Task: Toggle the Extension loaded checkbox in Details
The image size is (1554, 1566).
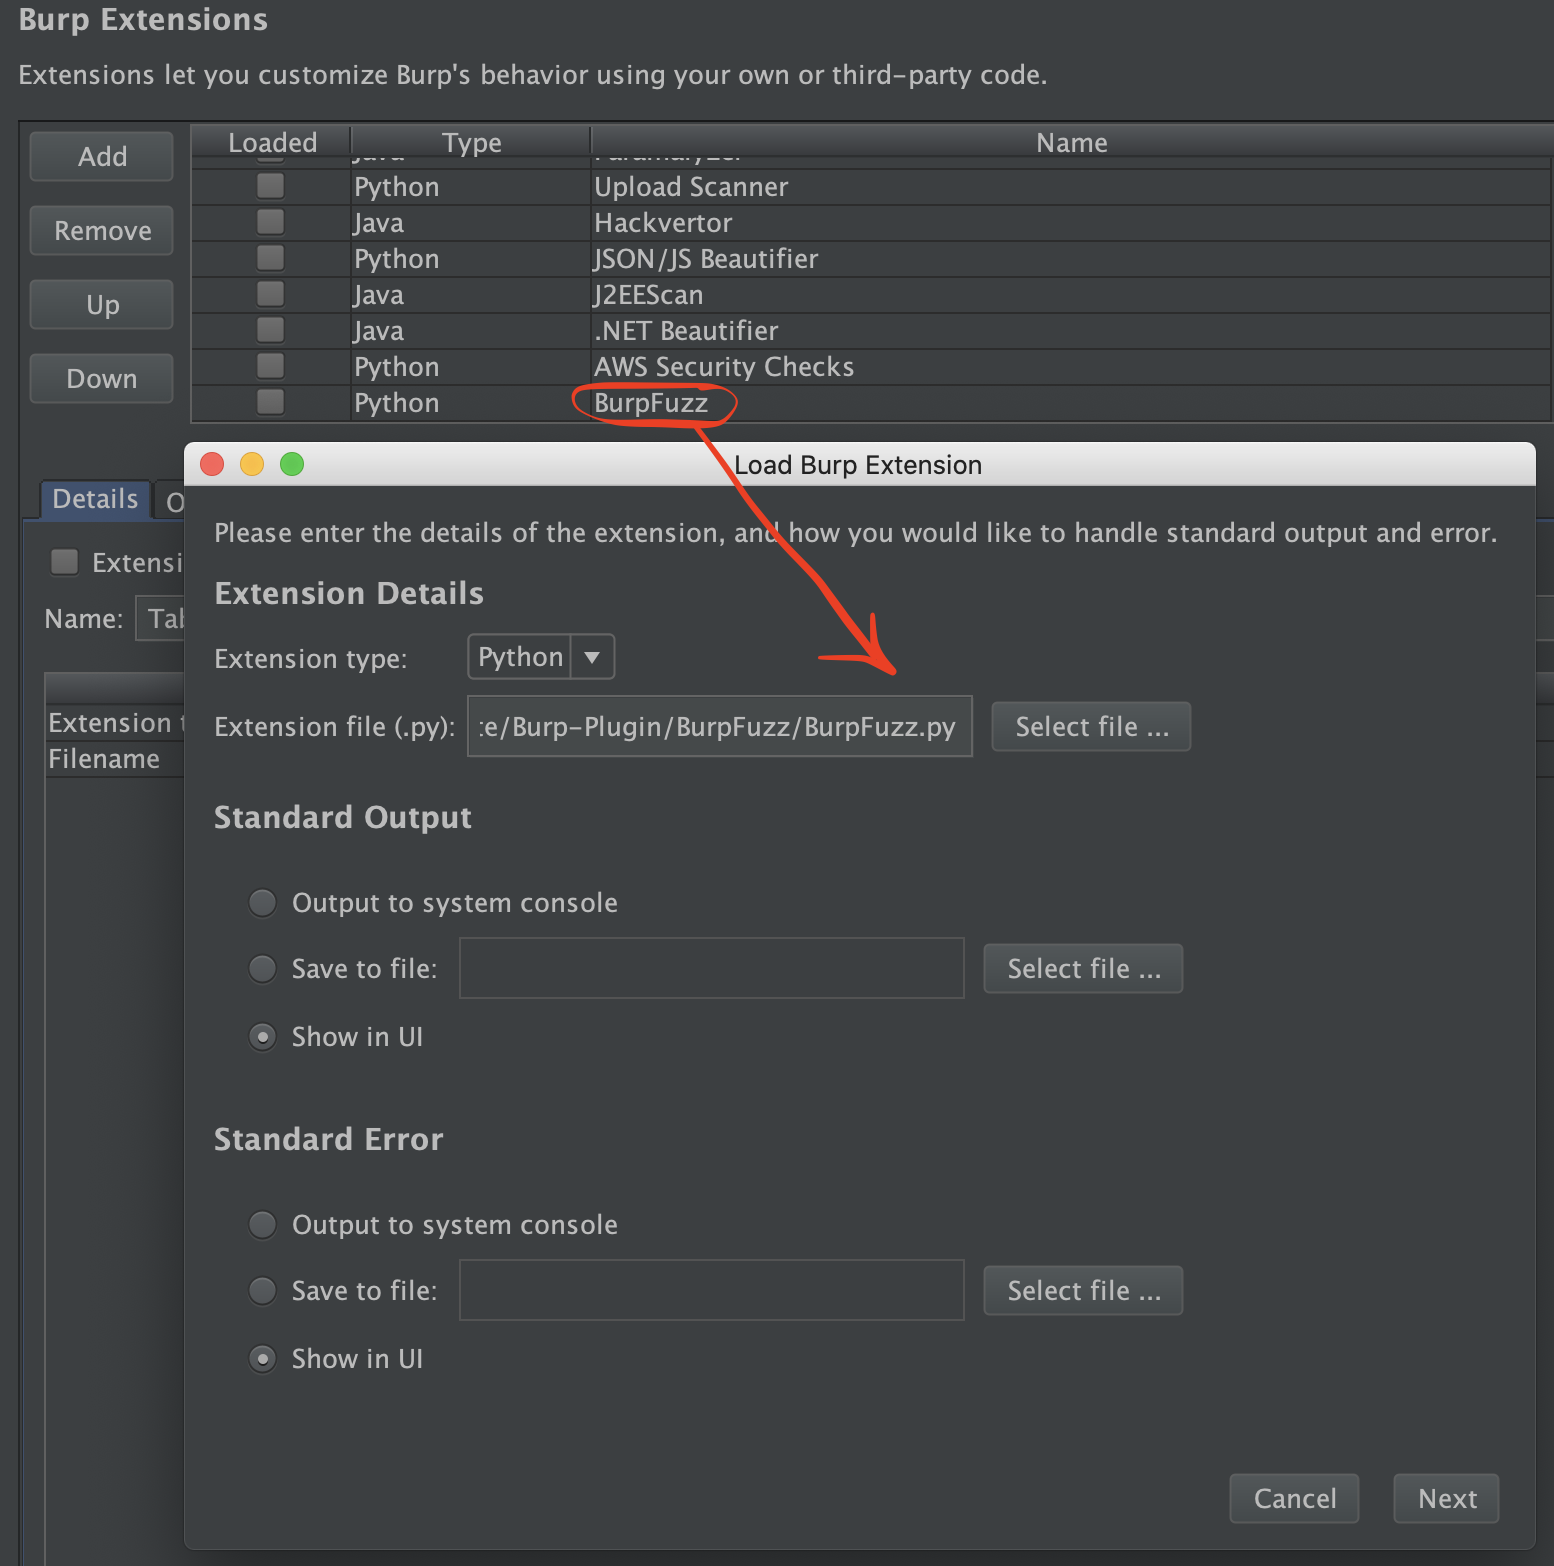Action: 65,562
